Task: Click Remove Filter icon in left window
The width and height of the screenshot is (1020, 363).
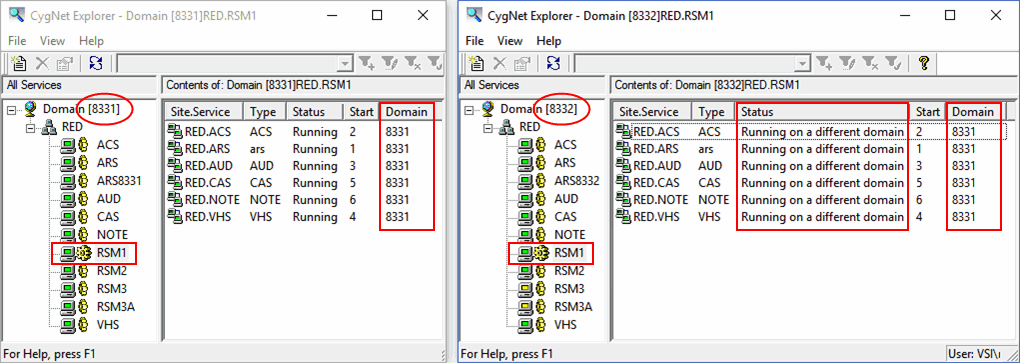Action: click(x=413, y=63)
